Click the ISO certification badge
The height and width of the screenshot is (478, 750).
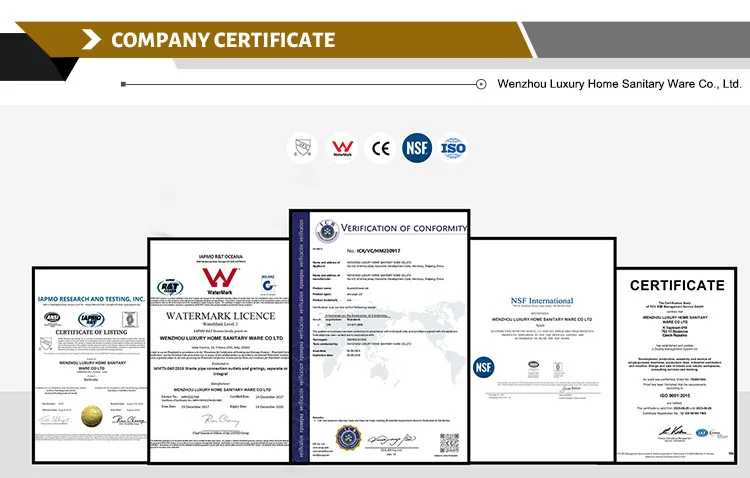tap(453, 148)
